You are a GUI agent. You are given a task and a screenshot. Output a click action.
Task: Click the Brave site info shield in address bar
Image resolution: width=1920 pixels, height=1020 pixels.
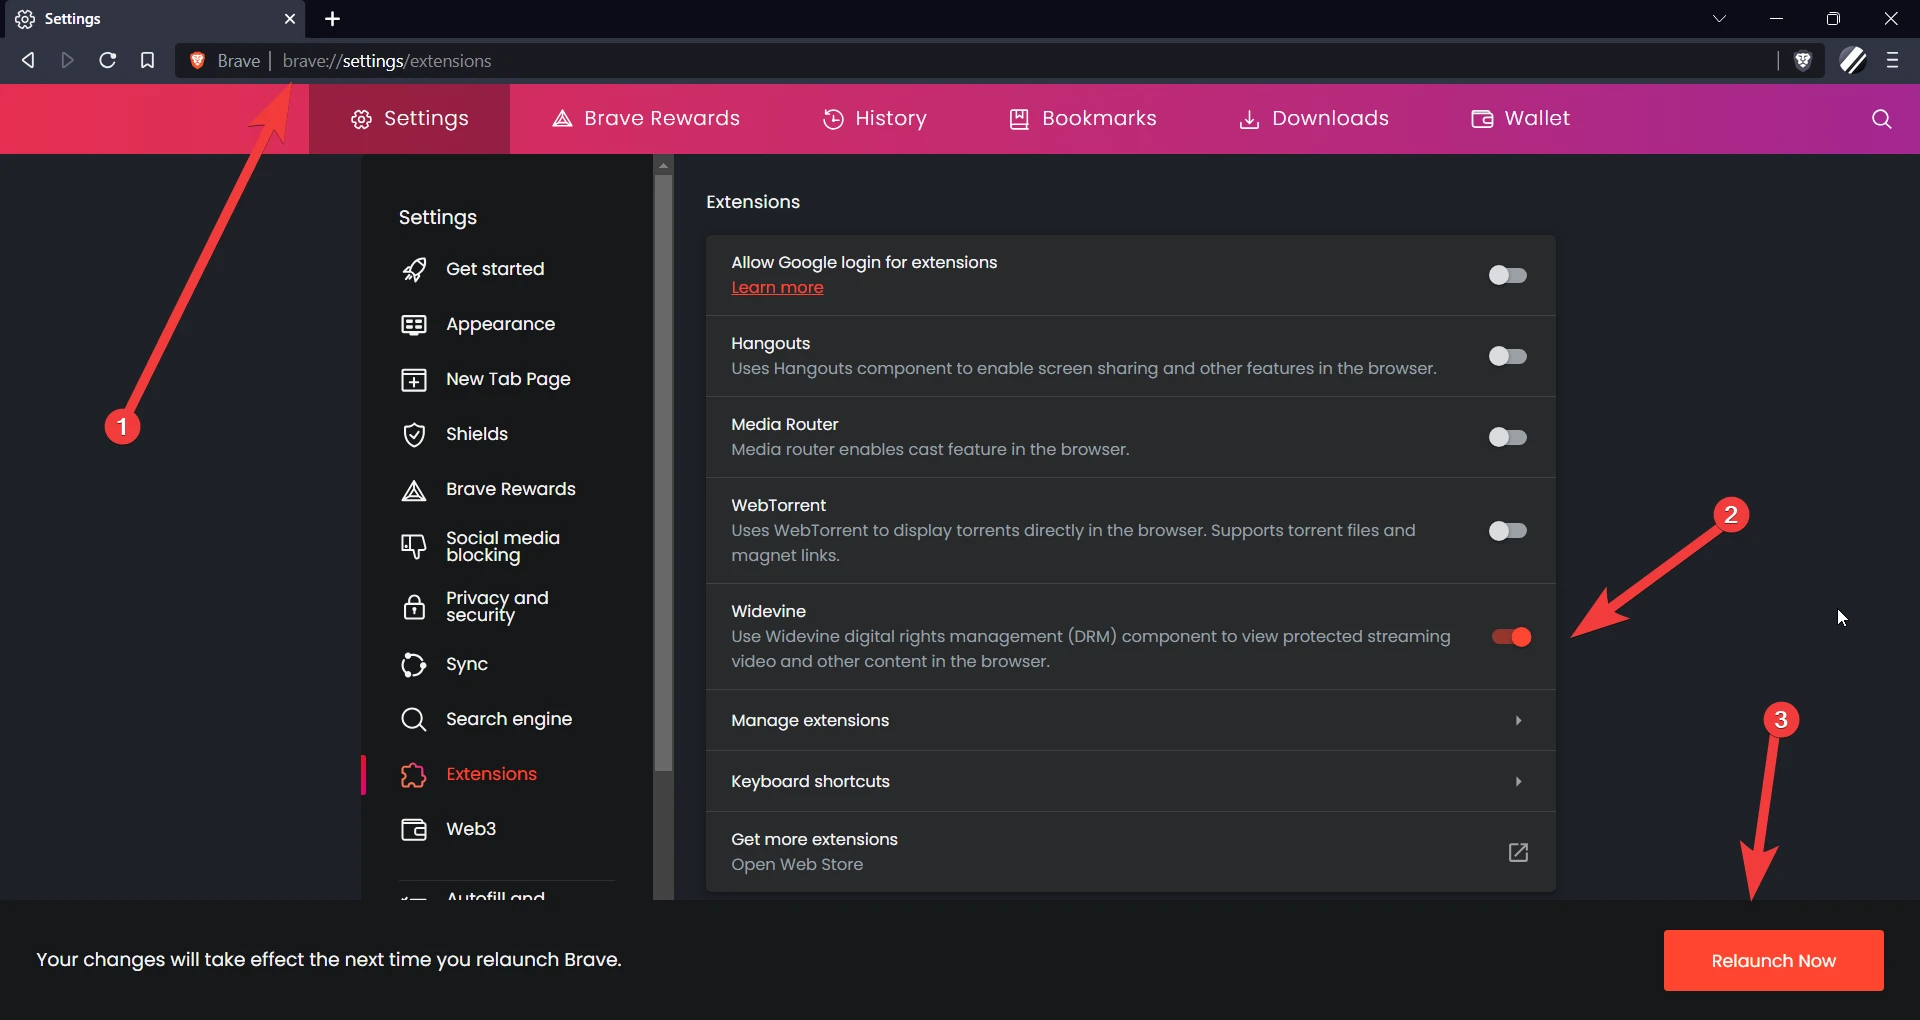(198, 61)
